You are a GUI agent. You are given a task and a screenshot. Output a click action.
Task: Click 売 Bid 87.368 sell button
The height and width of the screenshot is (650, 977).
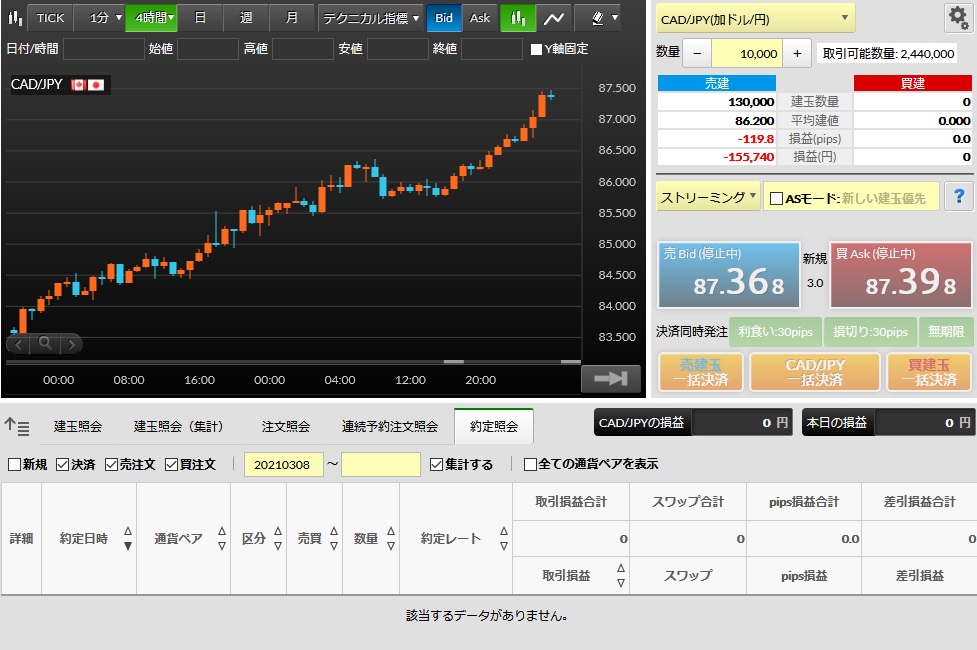click(729, 275)
